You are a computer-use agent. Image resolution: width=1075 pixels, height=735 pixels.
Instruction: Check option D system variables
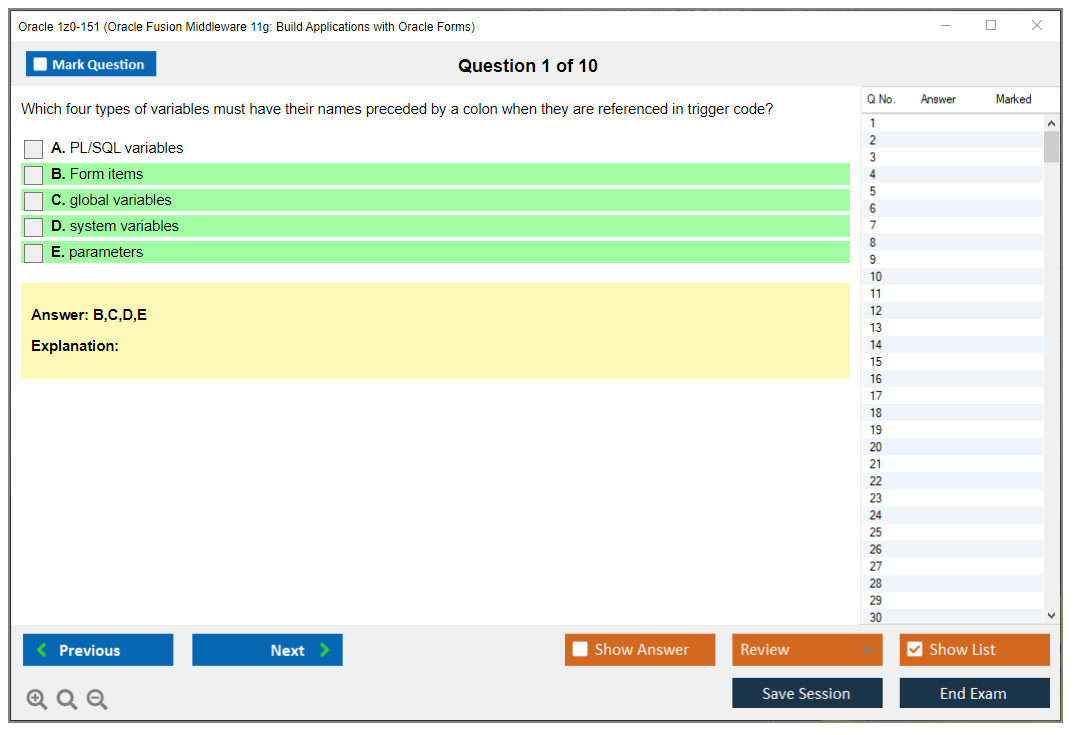[34, 227]
